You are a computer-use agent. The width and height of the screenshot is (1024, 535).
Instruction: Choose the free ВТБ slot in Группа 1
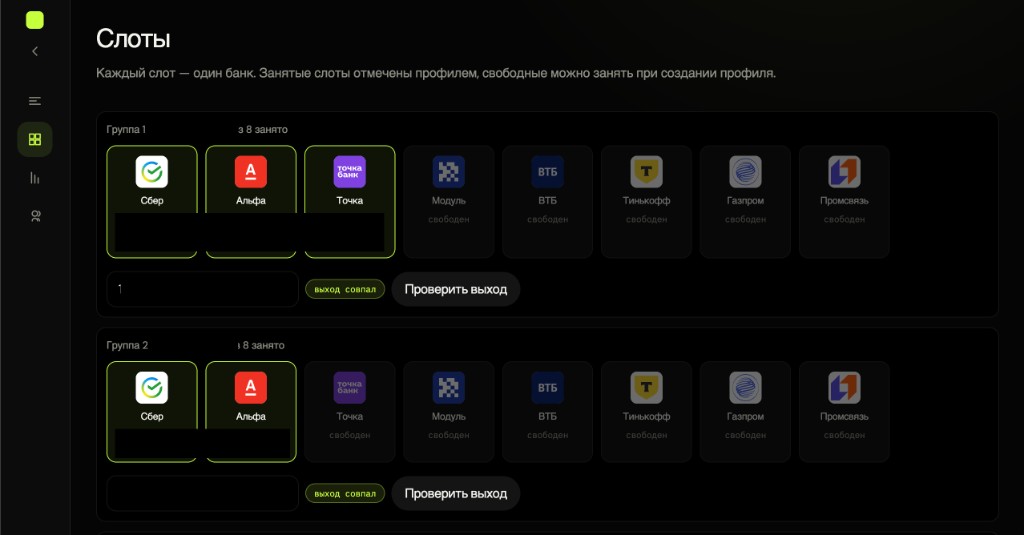[x=547, y=202]
